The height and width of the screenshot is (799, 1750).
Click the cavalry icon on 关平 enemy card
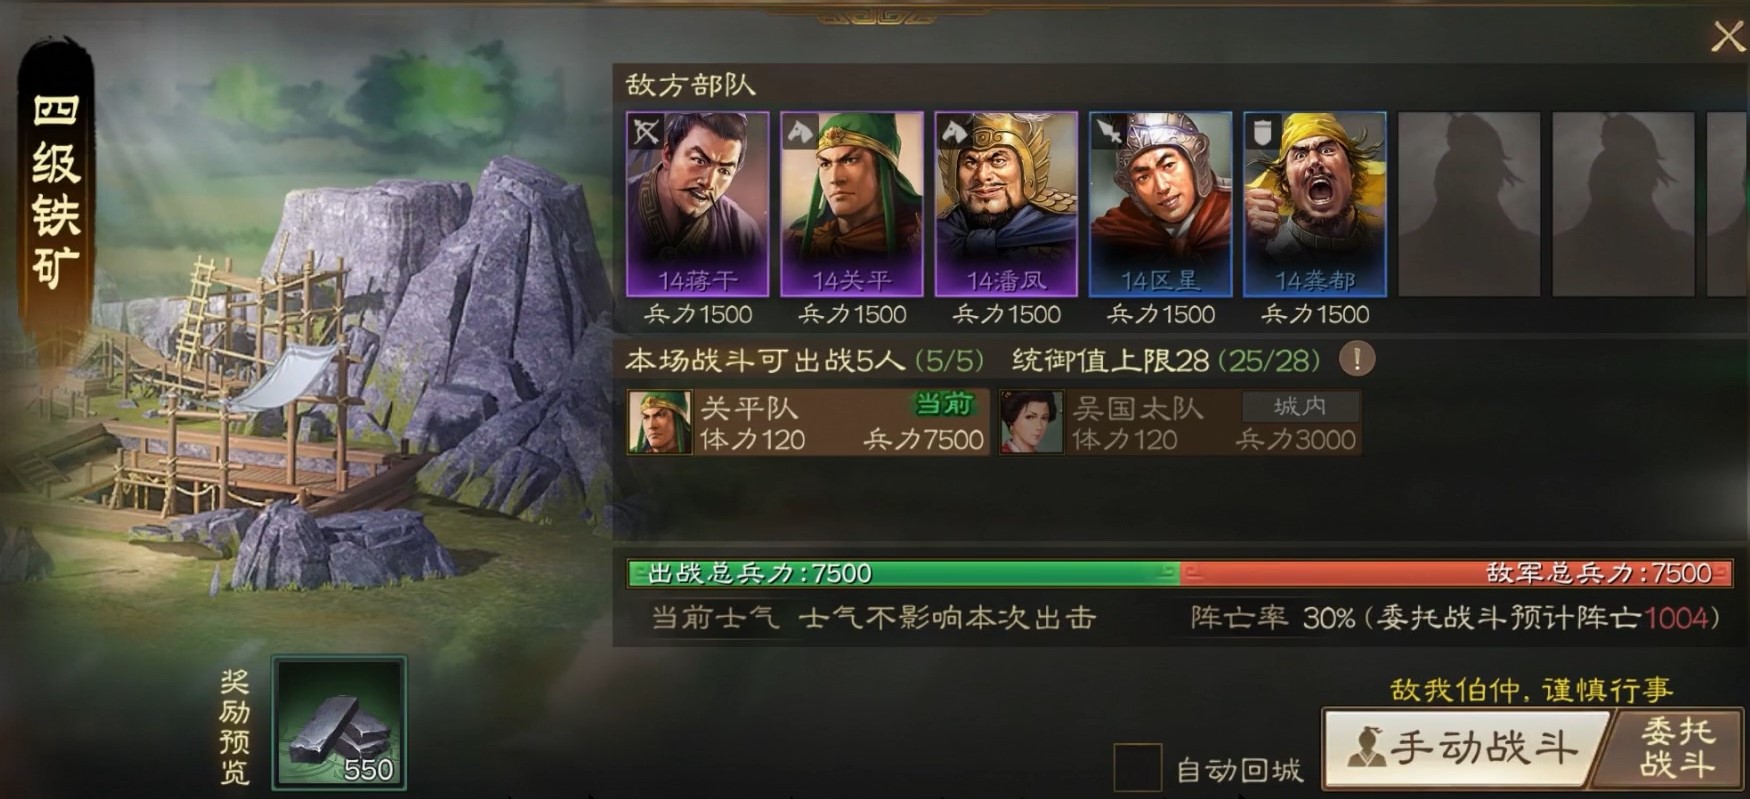pyautogui.click(x=800, y=131)
